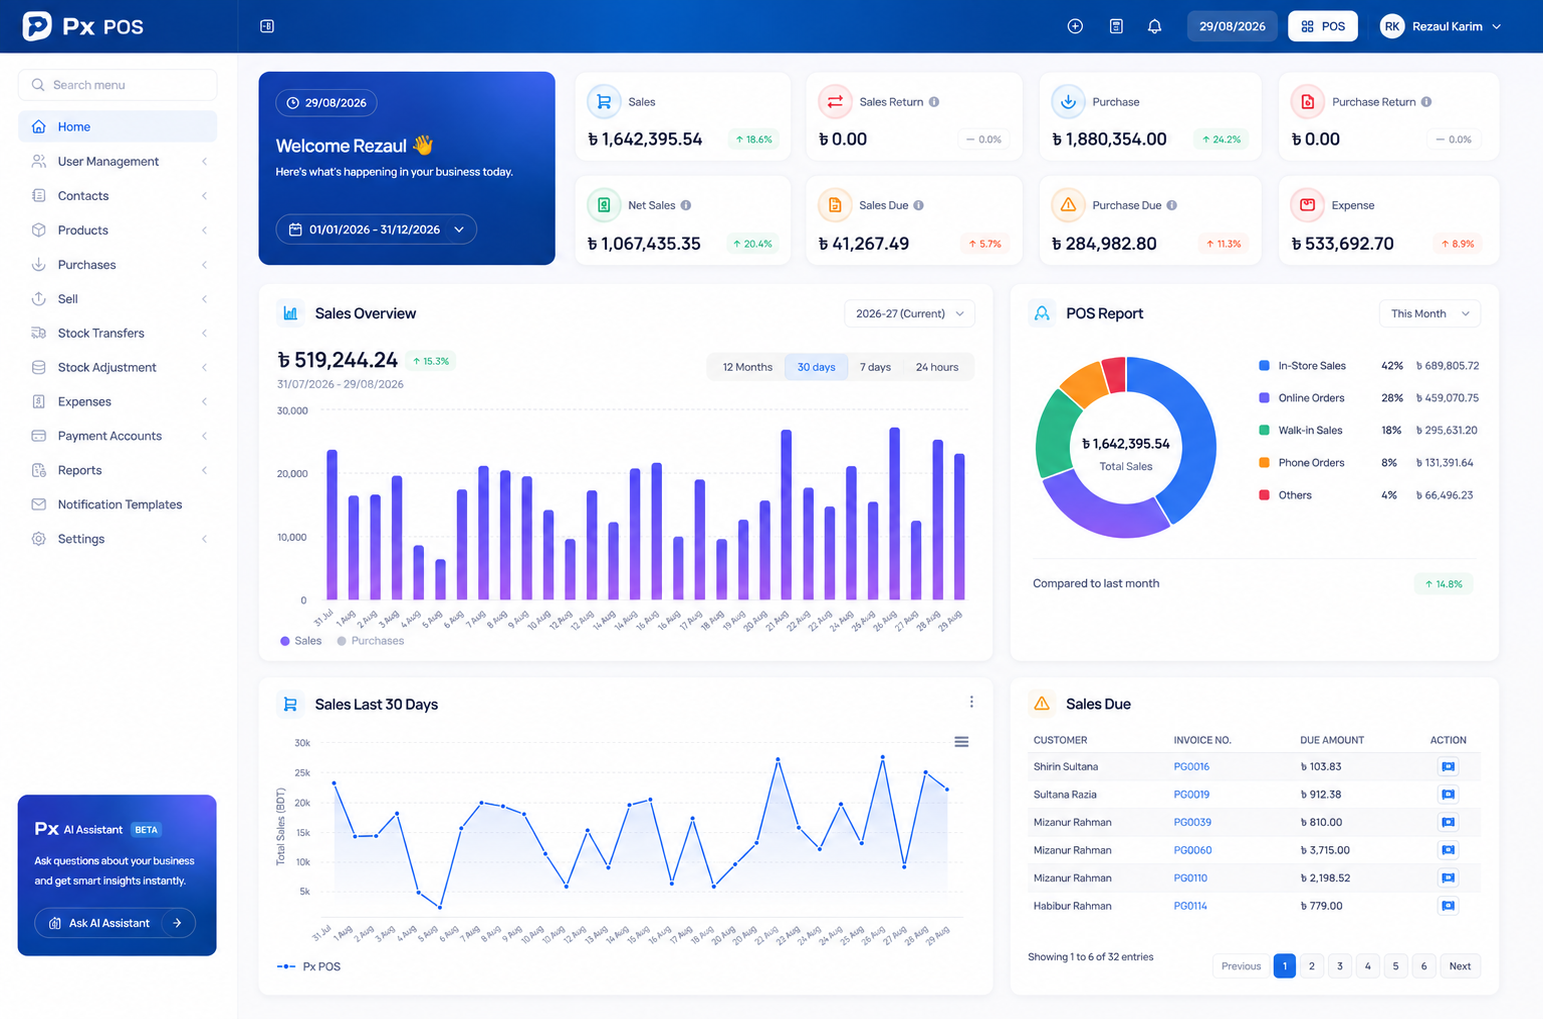
Task: Click action icon for Sultana Razia row
Action: (1447, 795)
